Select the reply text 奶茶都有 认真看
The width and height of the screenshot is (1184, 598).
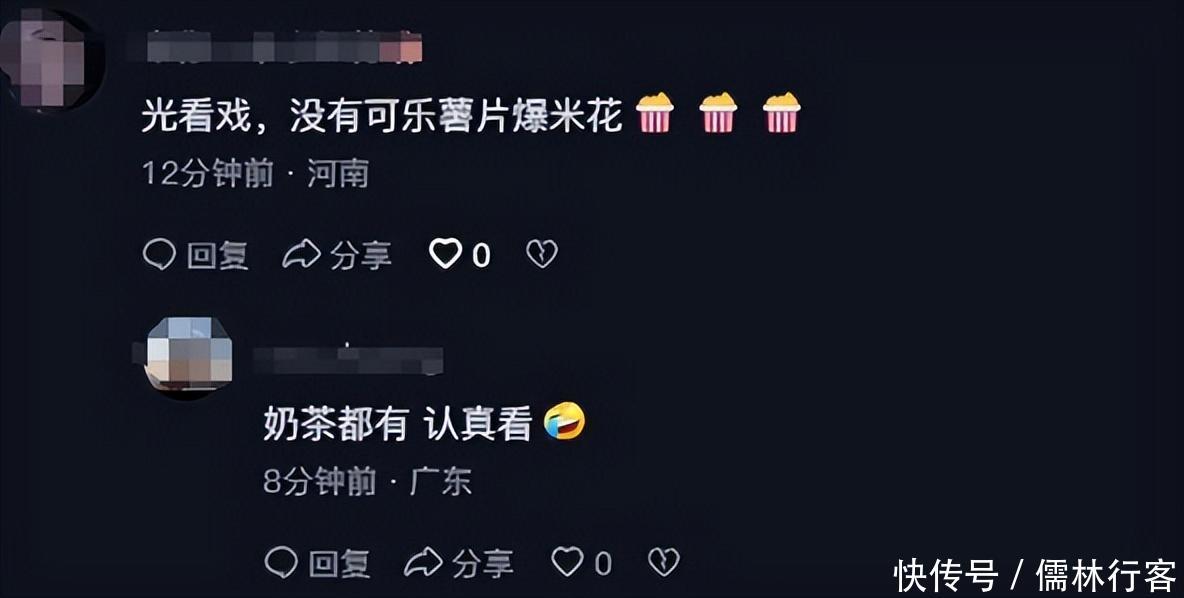pos(398,424)
